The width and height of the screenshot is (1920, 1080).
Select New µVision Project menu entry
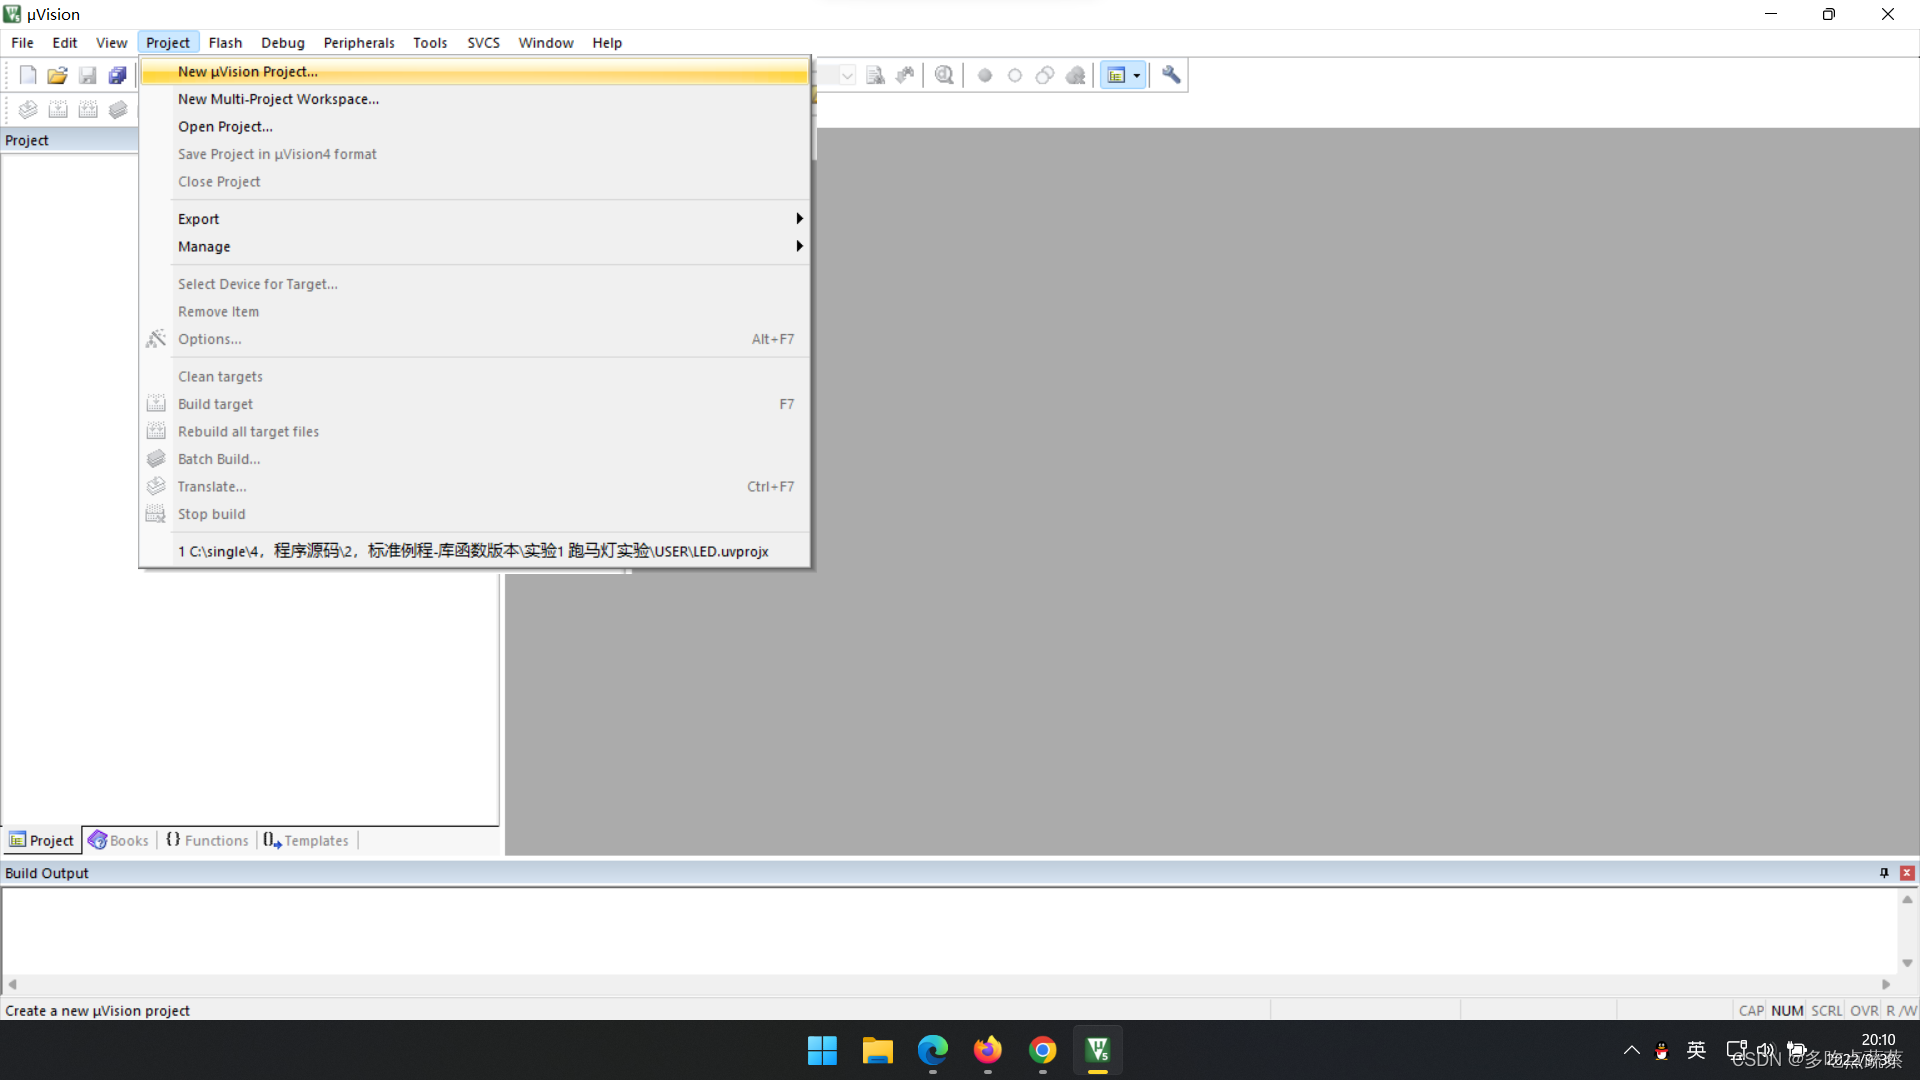click(x=247, y=72)
